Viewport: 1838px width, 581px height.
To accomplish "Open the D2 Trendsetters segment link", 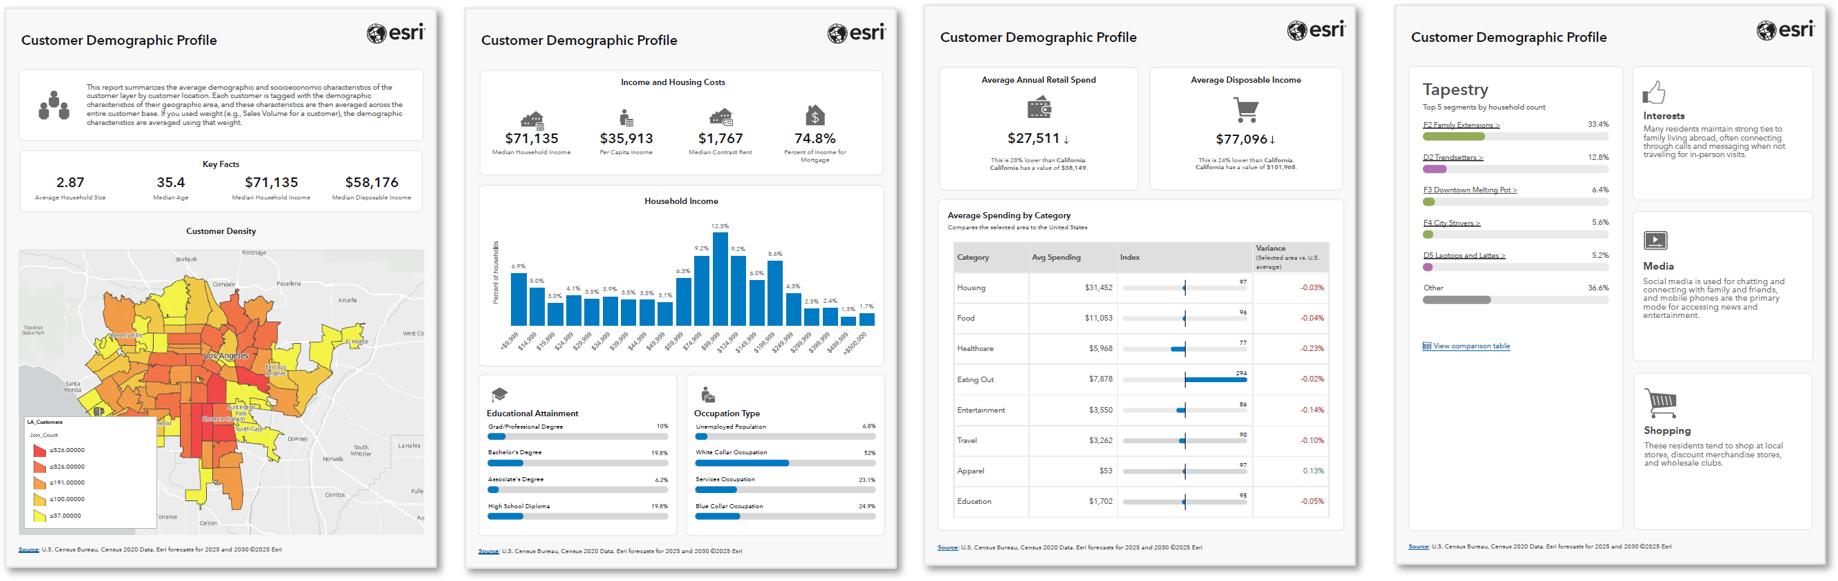I will point(1453,157).
